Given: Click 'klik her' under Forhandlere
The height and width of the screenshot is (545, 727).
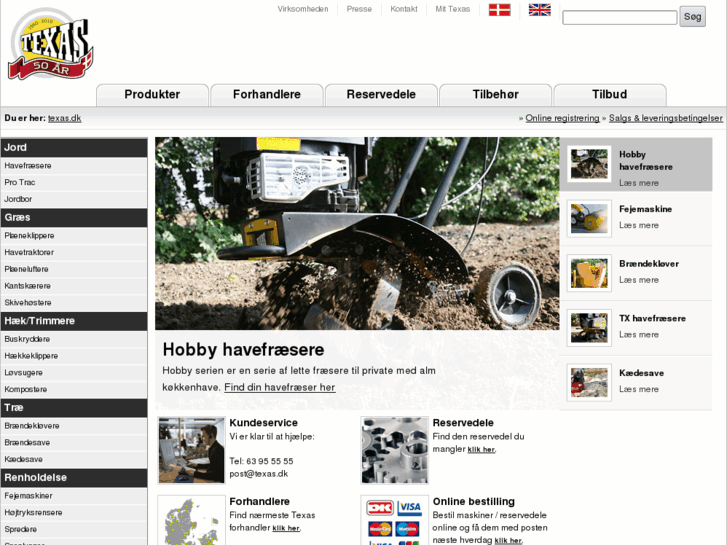Looking at the screenshot, I should pos(286,528).
